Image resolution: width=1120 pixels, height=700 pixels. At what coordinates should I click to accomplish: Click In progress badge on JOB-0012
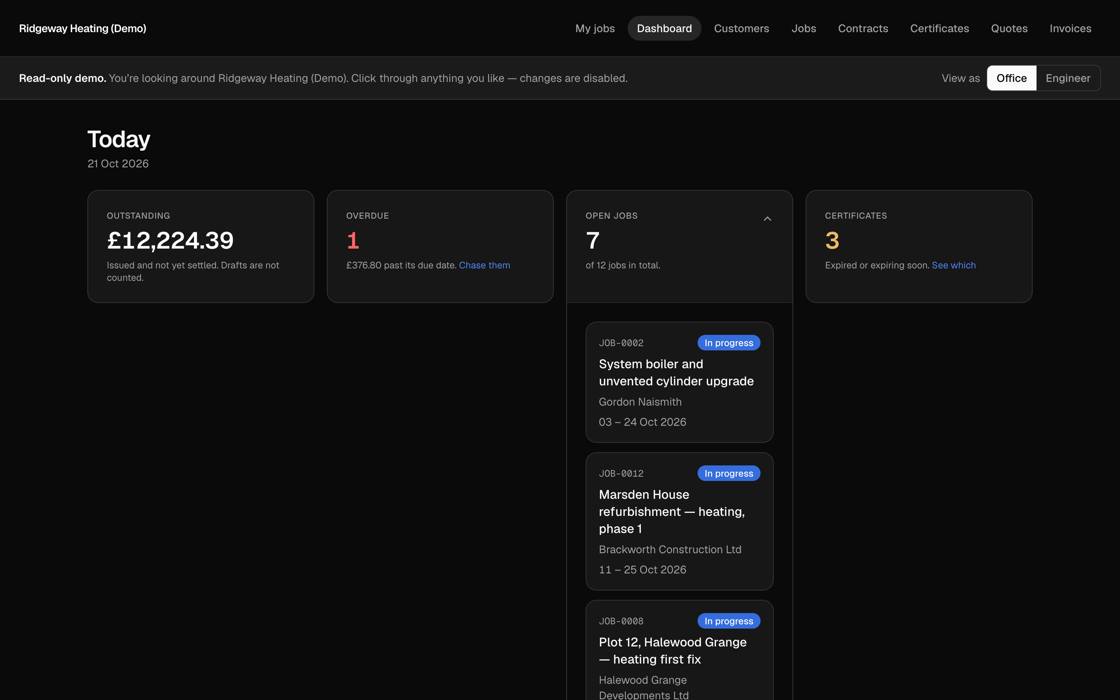pos(729,474)
